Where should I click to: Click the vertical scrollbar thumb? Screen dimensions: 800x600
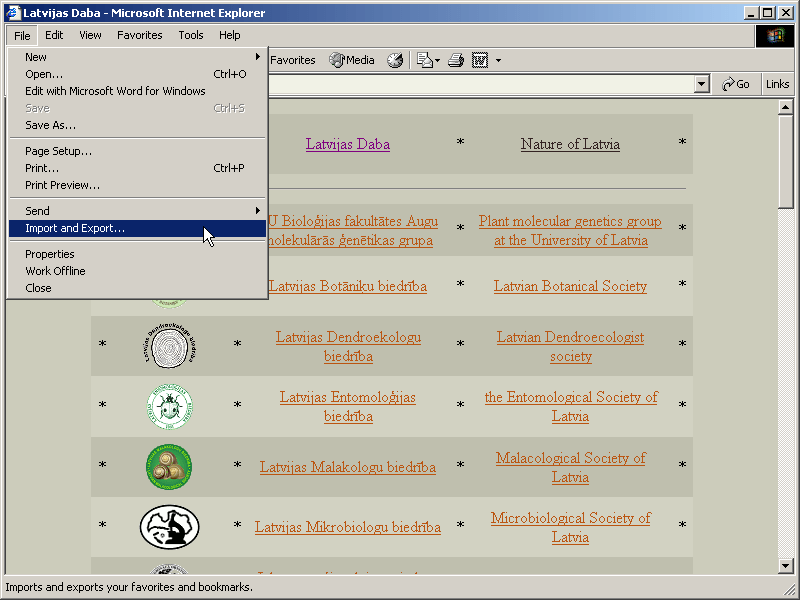(x=785, y=161)
